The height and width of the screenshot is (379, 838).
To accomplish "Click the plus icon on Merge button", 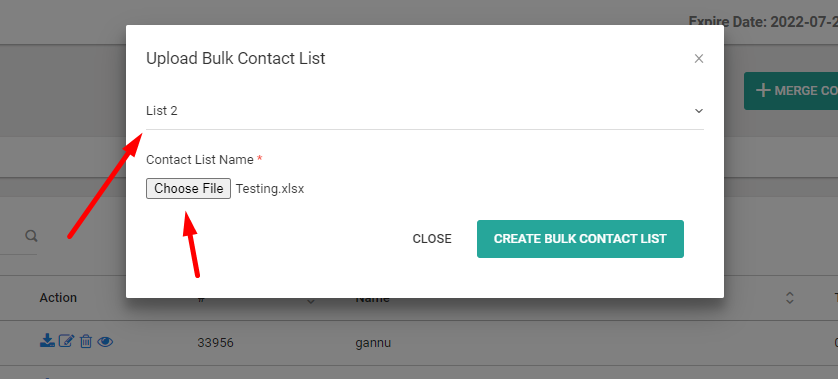I will click(763, 90).
